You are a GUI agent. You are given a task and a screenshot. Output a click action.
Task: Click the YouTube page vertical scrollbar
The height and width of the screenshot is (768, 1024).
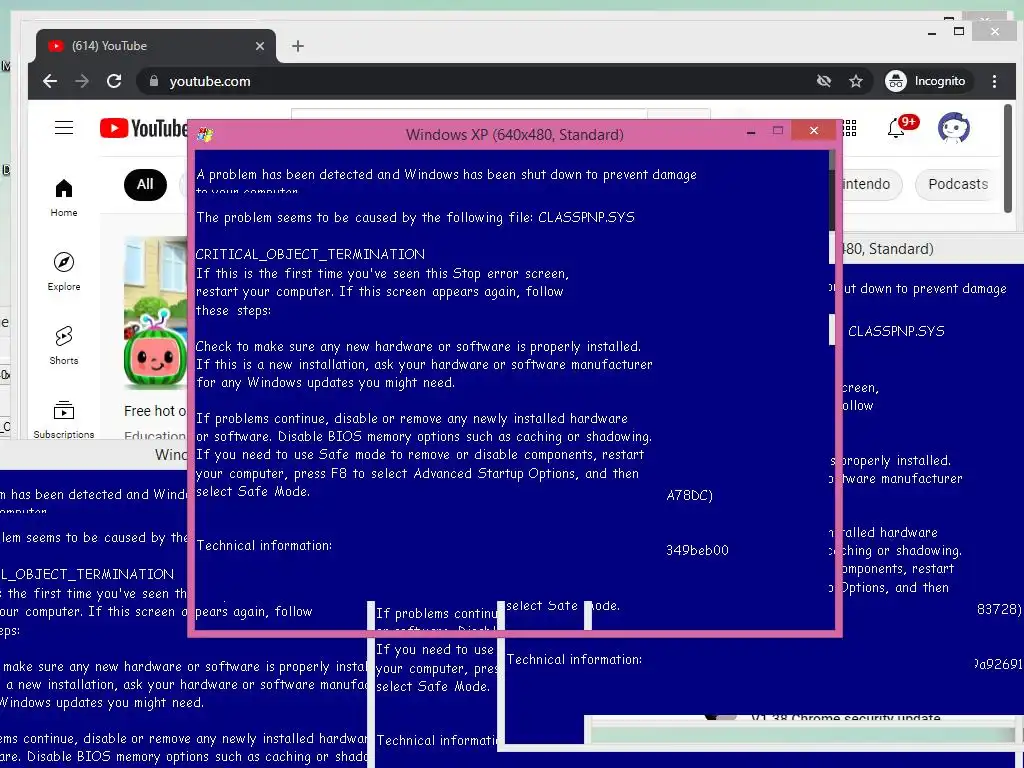(x=1008, y=157)
